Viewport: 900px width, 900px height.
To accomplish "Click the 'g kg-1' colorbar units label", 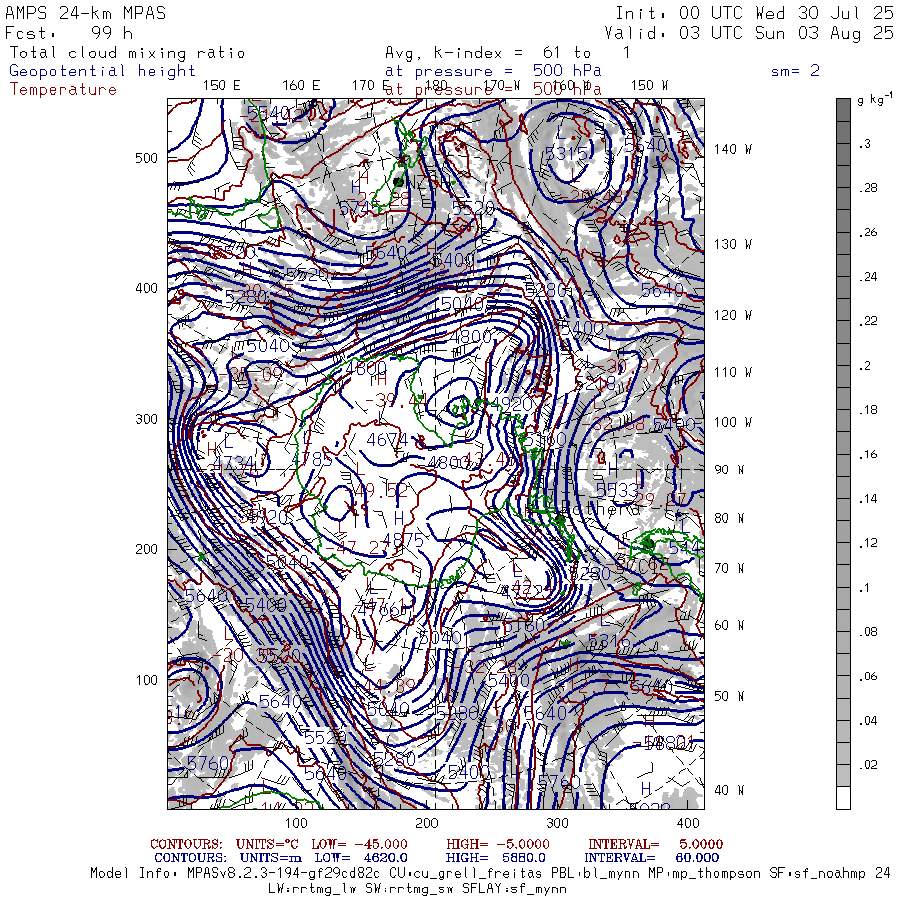I will 875,99.
